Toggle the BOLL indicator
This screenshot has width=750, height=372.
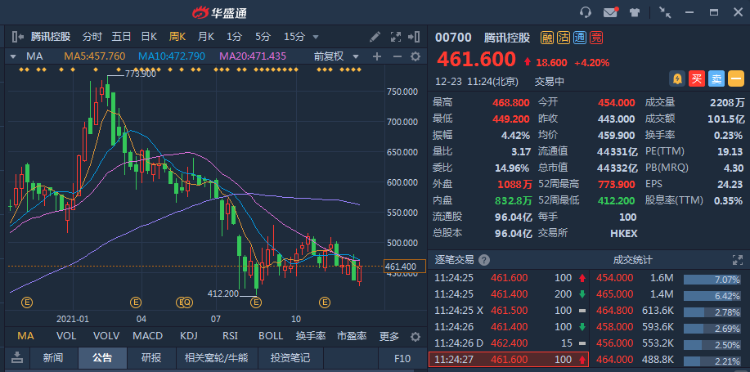click(271, 336)
